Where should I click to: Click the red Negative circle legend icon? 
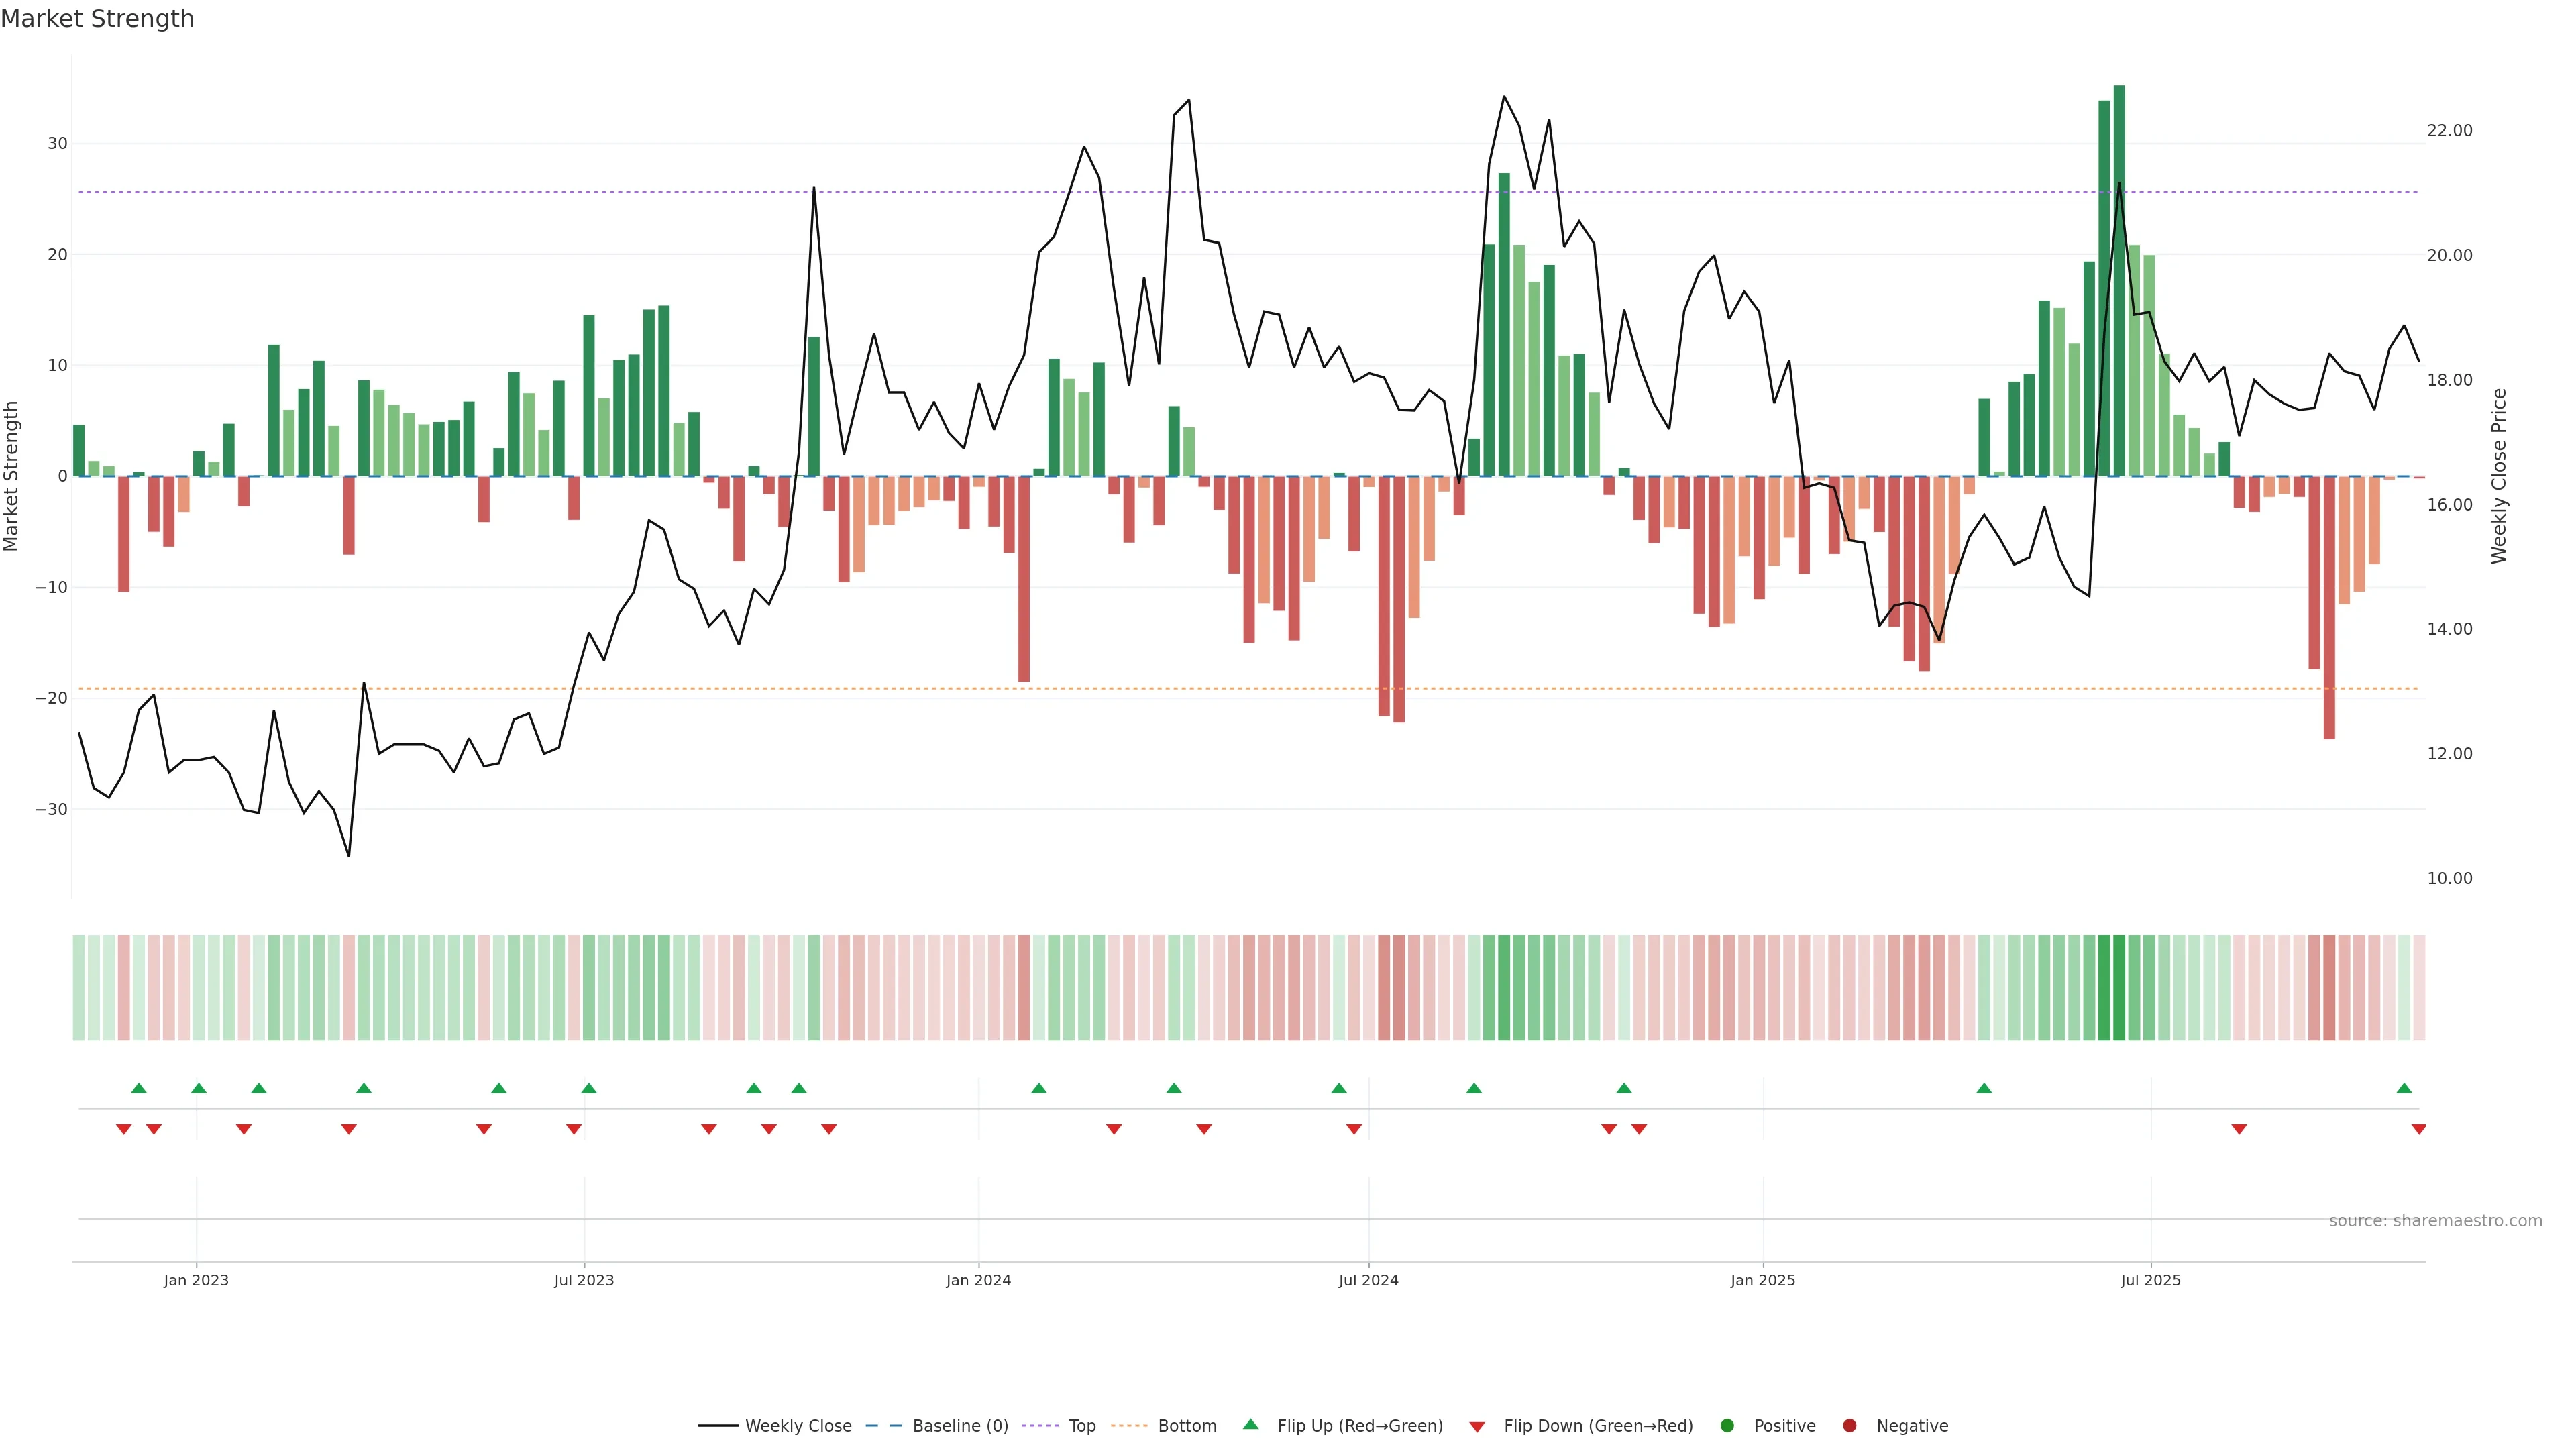click(x=1849, y=1426)
